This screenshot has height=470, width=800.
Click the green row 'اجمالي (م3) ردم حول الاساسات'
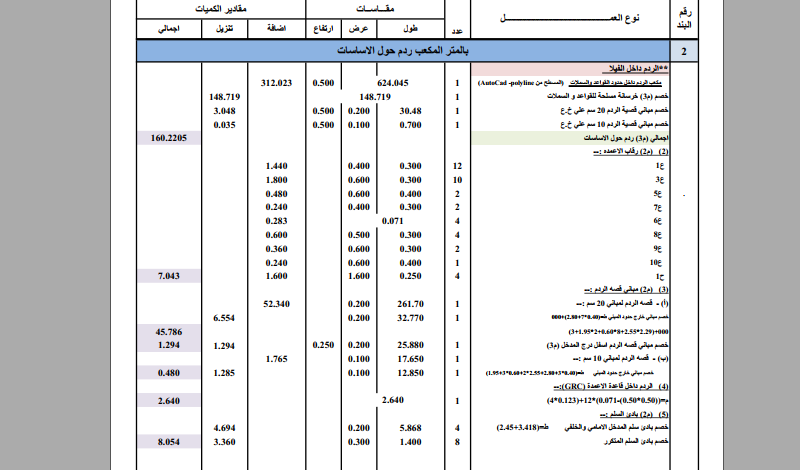pos(570,138)
